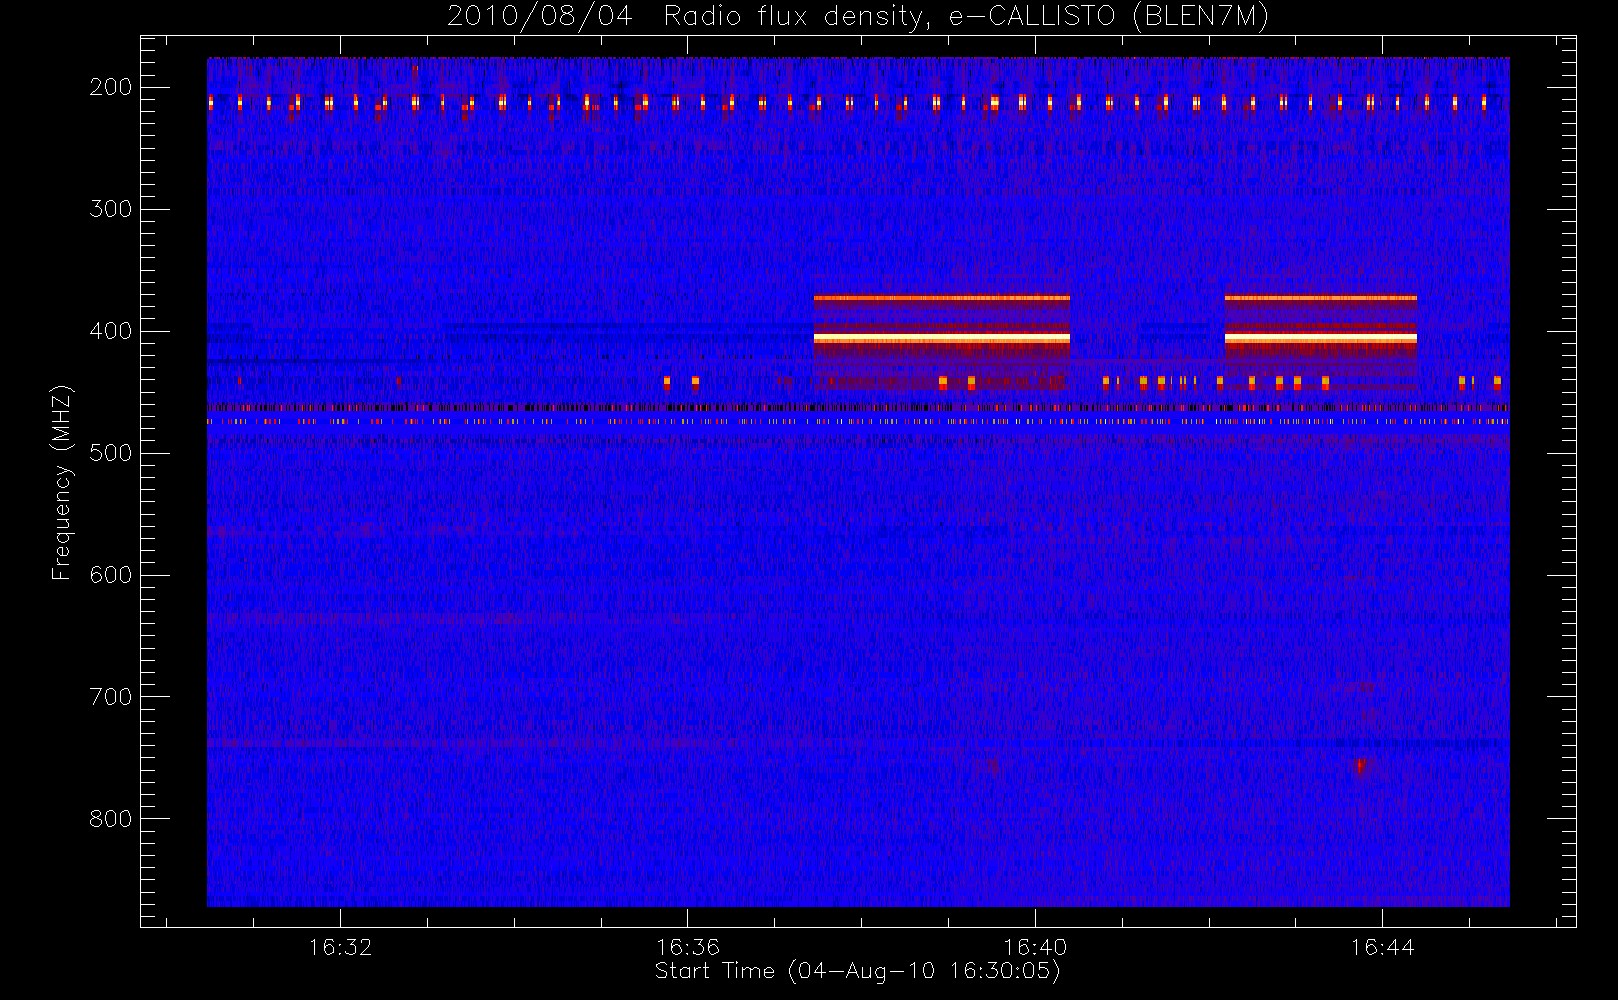The image size is (1618, 1000).
Task: Click the 'Start Time (04-Aug-10 16:30:05)' label
Action: pos(857,971)
